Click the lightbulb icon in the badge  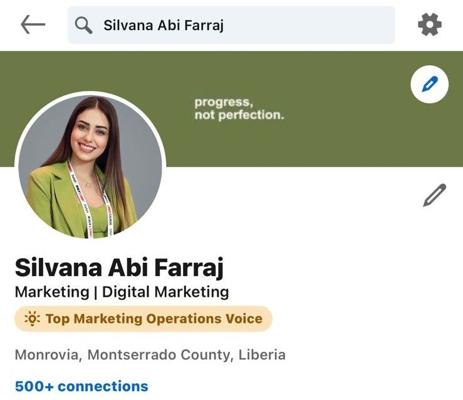tap(32, 318)
